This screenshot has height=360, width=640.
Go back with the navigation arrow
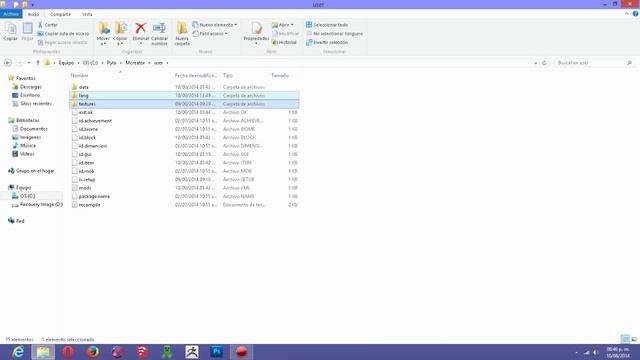tap(8, 63)
